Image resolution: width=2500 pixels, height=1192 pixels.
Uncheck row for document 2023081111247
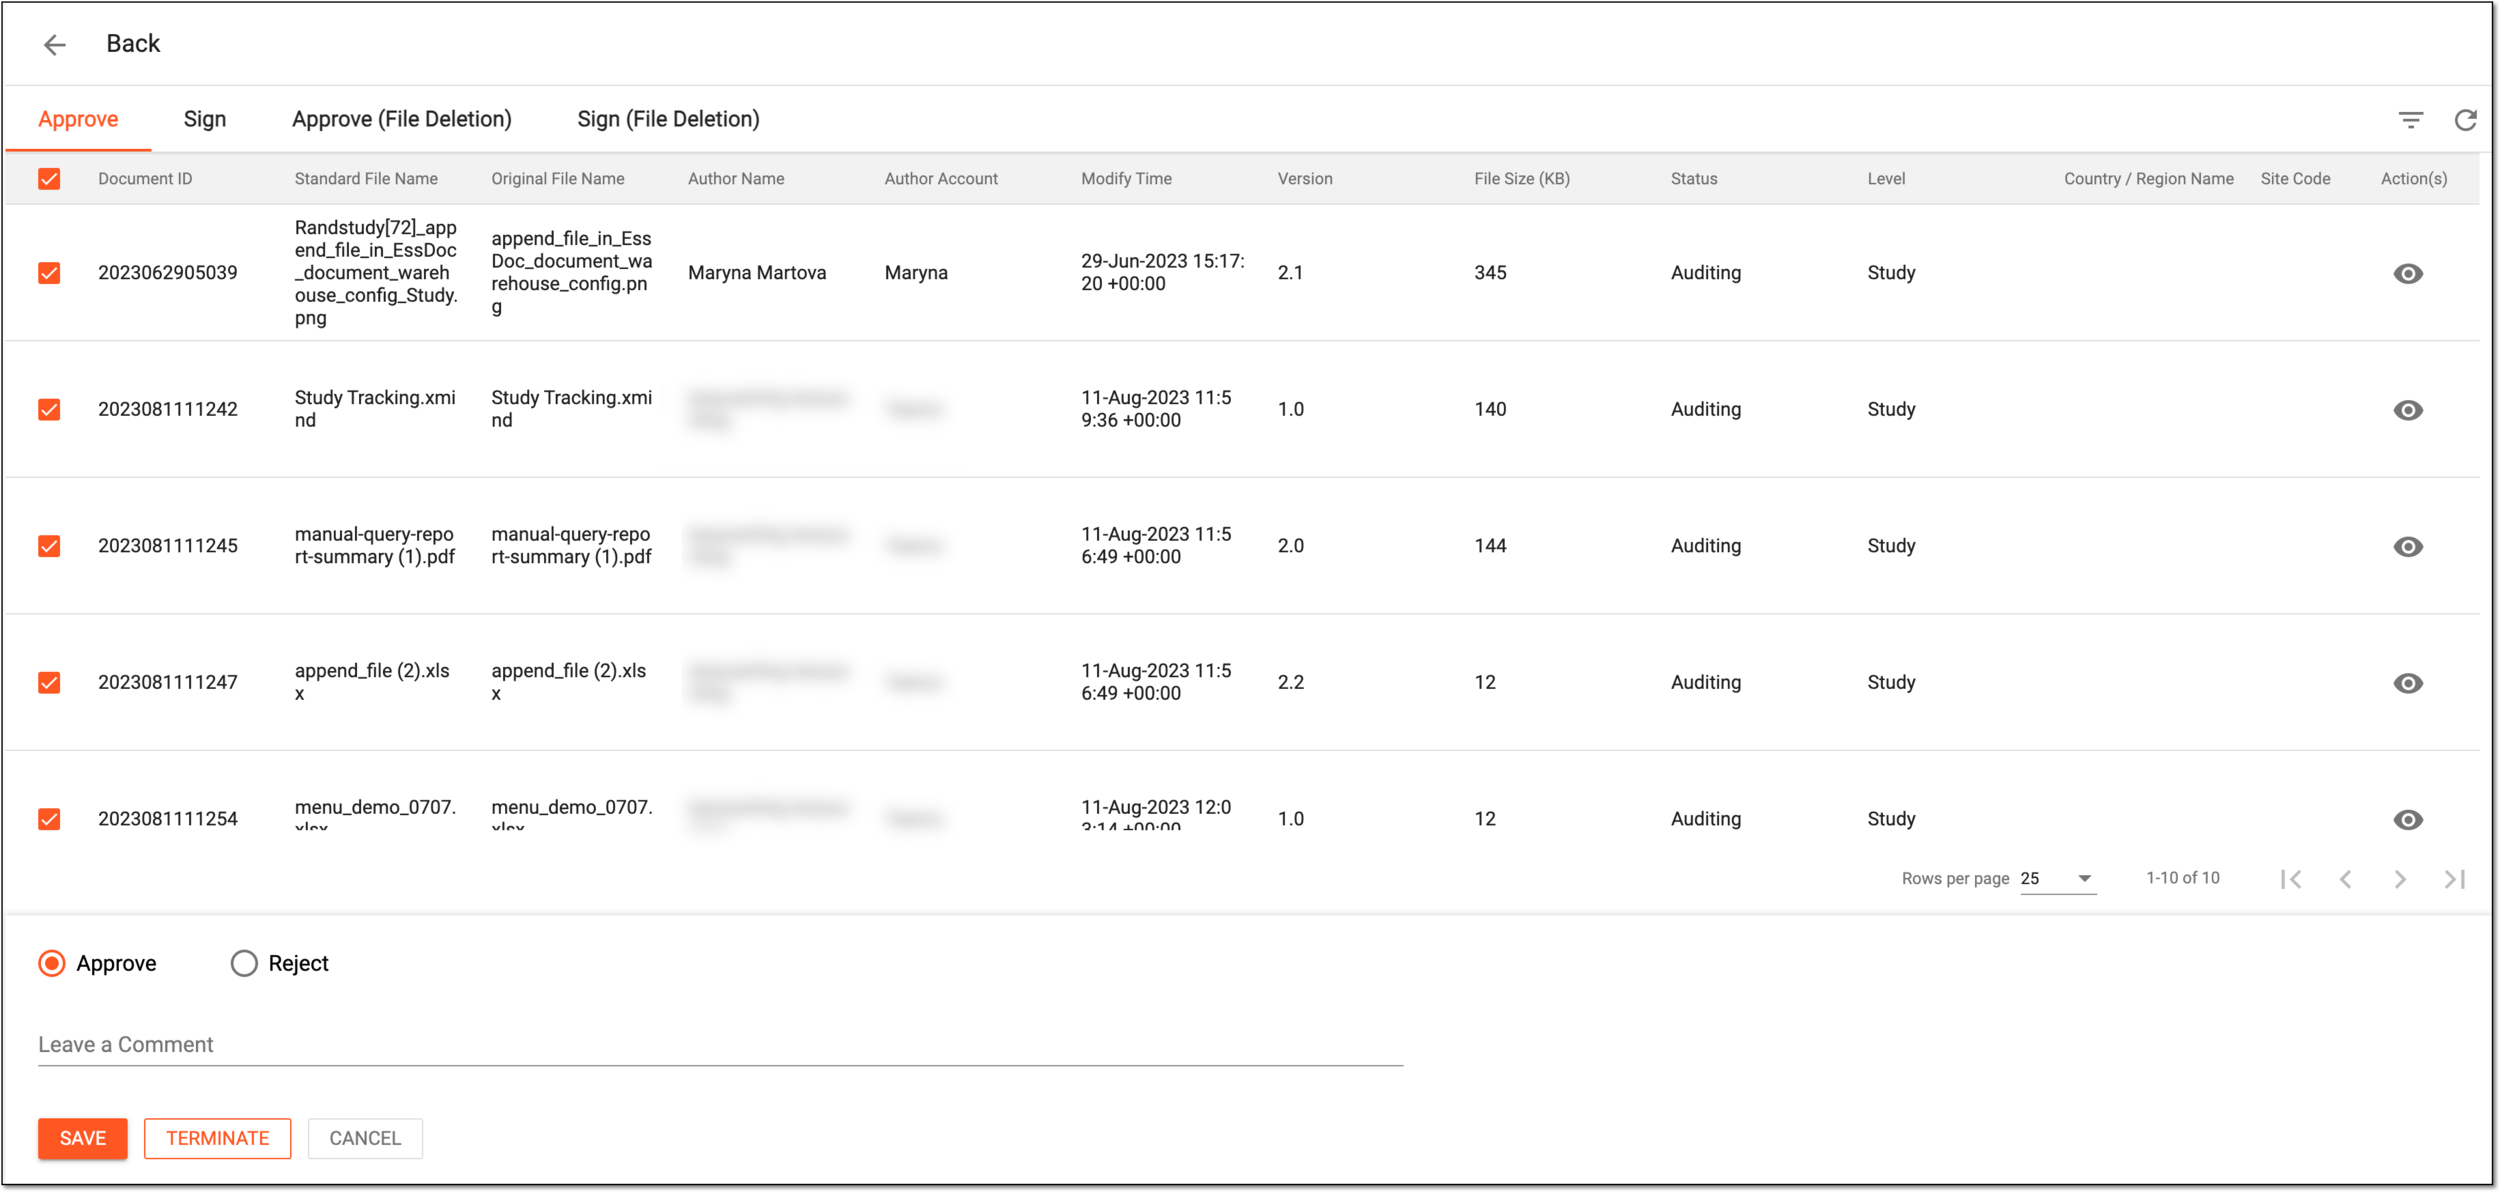pyautogui.click(x=49, y=683)
